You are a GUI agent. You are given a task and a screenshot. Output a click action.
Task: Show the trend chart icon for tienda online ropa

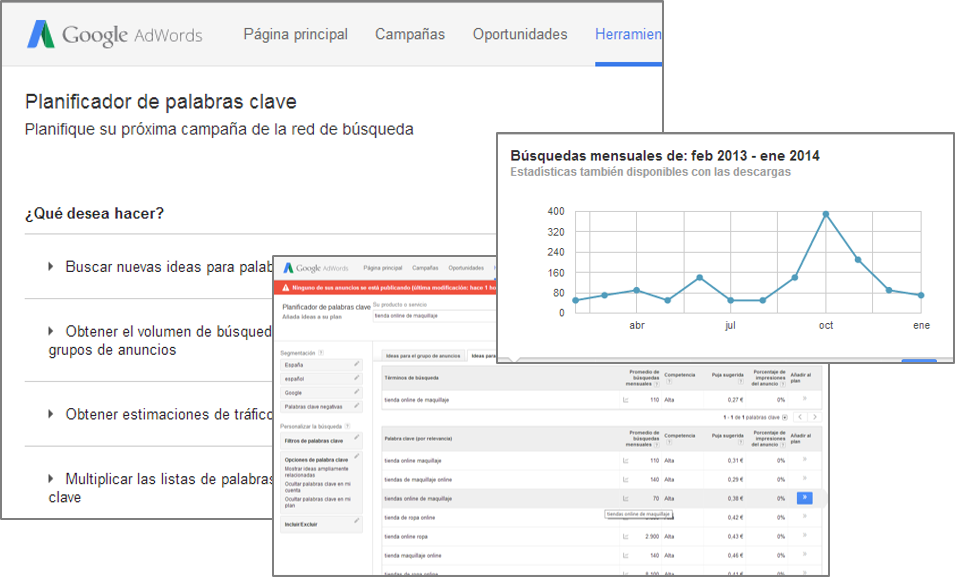(626, 537)
